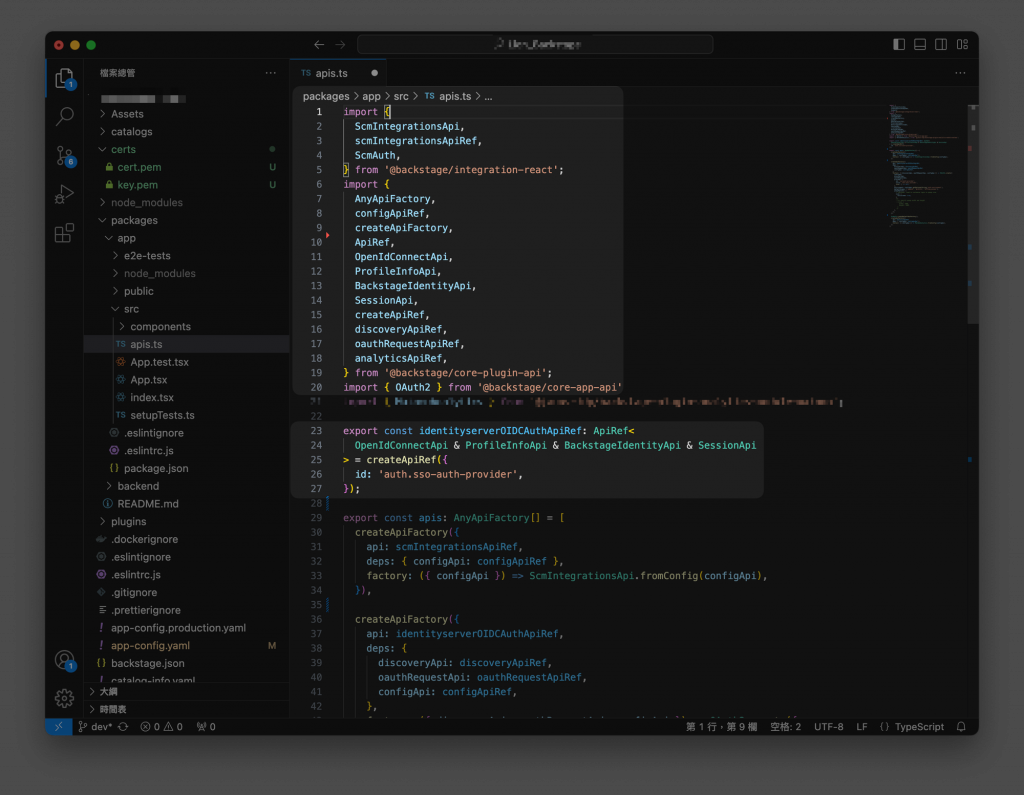Open Customize Layout icon
The height and width of the screenshot is (795, 1024).
(962, 44)
